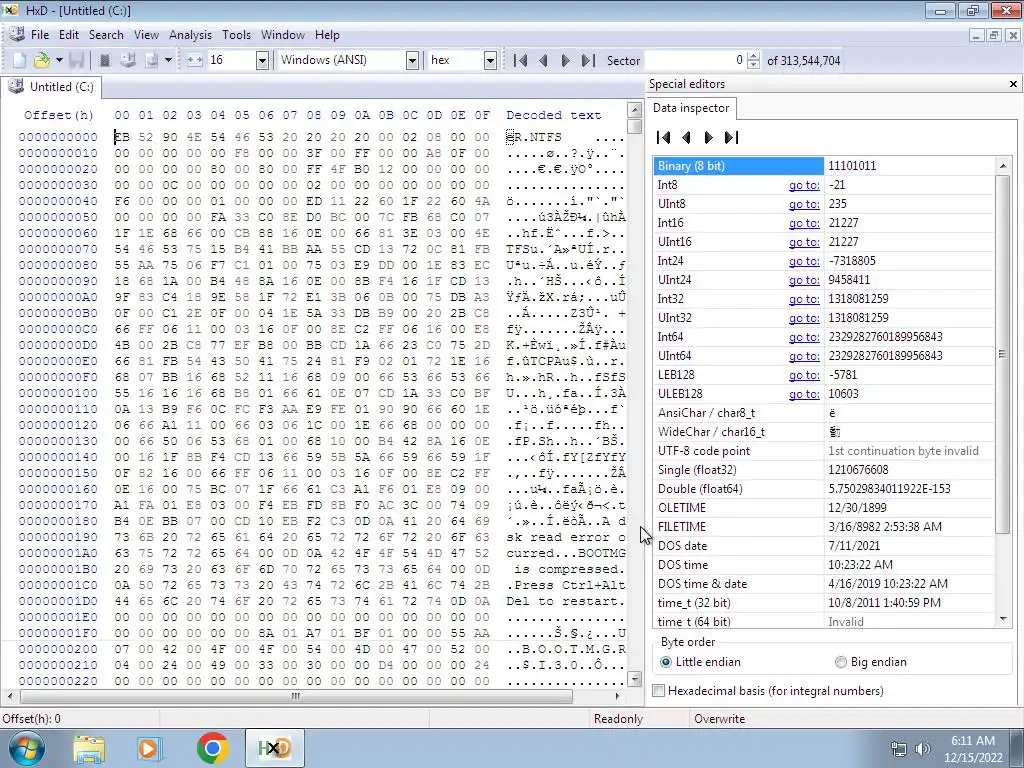The image size is (1024, 768).
Task: Decrement sector number with down spinner
Action: click(753, 65)
